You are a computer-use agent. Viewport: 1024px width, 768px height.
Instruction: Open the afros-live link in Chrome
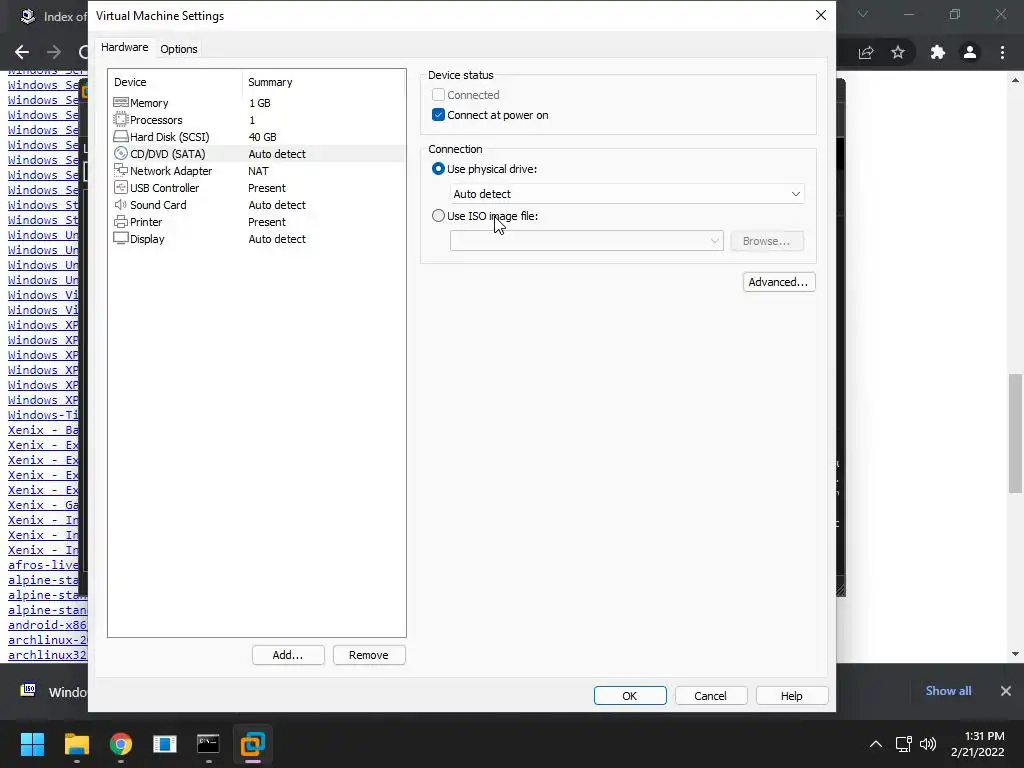43,565
